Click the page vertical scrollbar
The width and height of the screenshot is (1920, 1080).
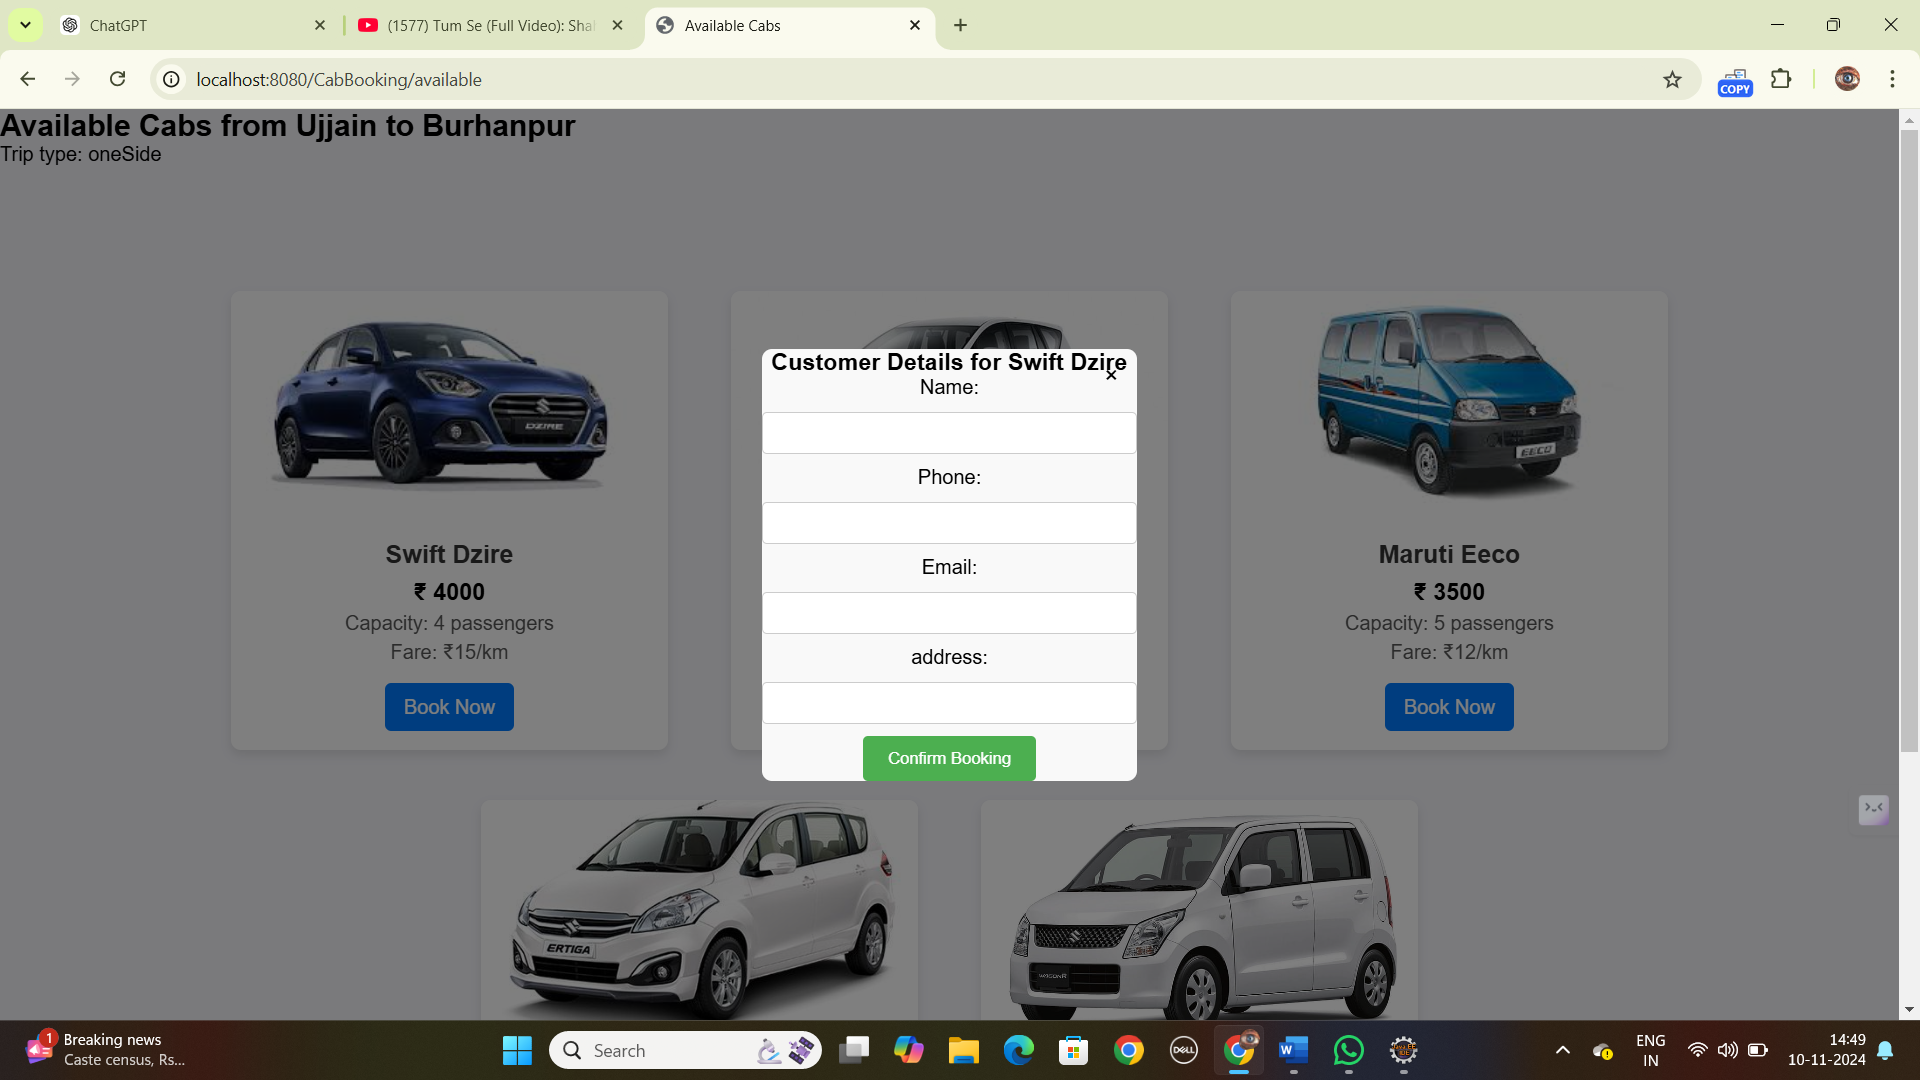(x=1909, y=440)
